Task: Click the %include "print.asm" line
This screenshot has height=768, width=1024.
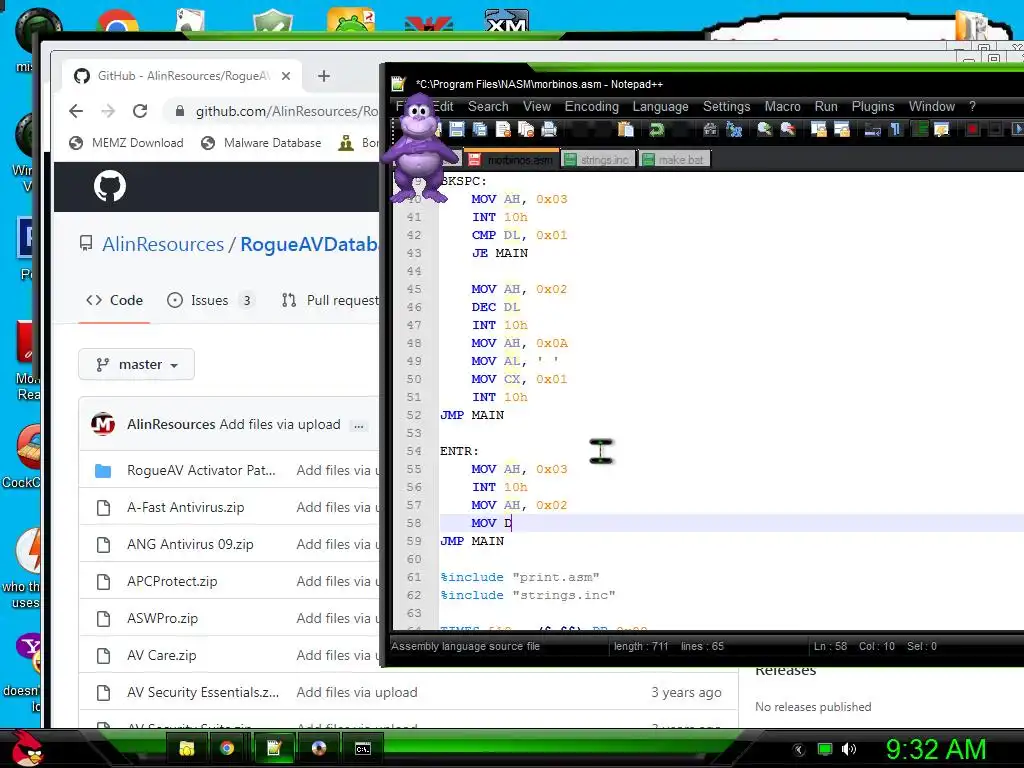Action: [520, 577]
